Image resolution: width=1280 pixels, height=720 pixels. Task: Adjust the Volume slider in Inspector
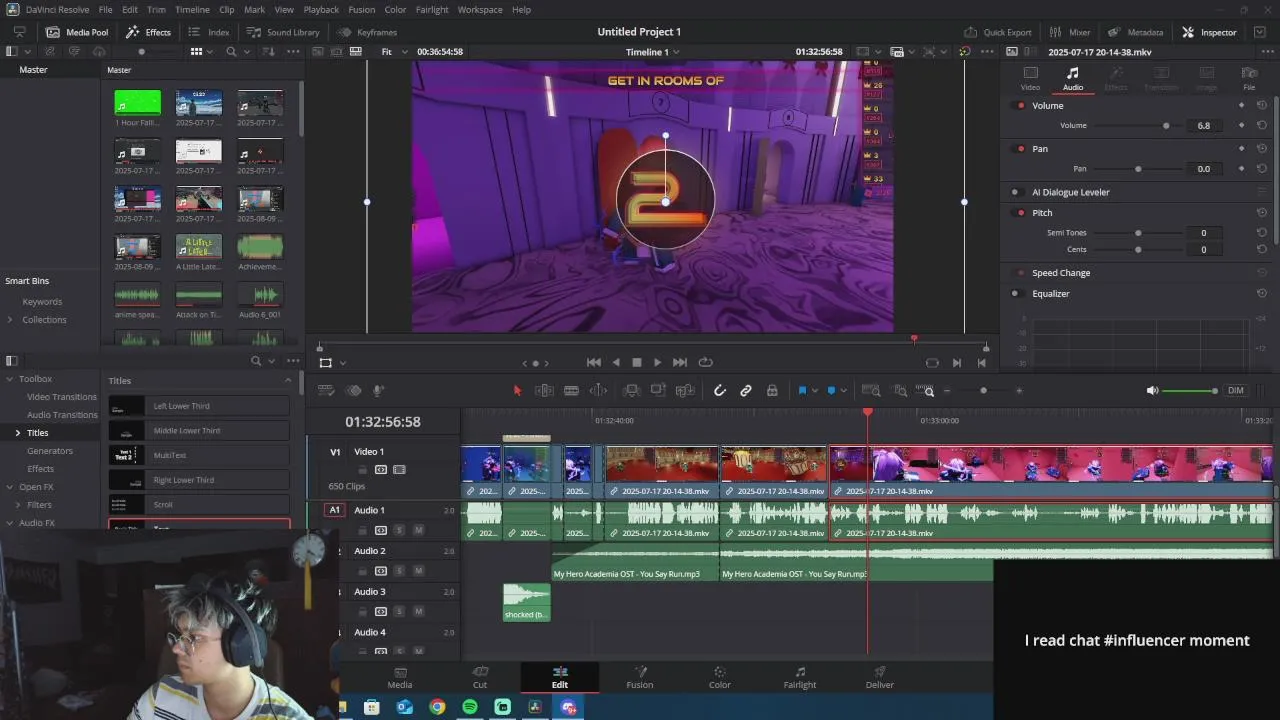(x=1166, y=126)
